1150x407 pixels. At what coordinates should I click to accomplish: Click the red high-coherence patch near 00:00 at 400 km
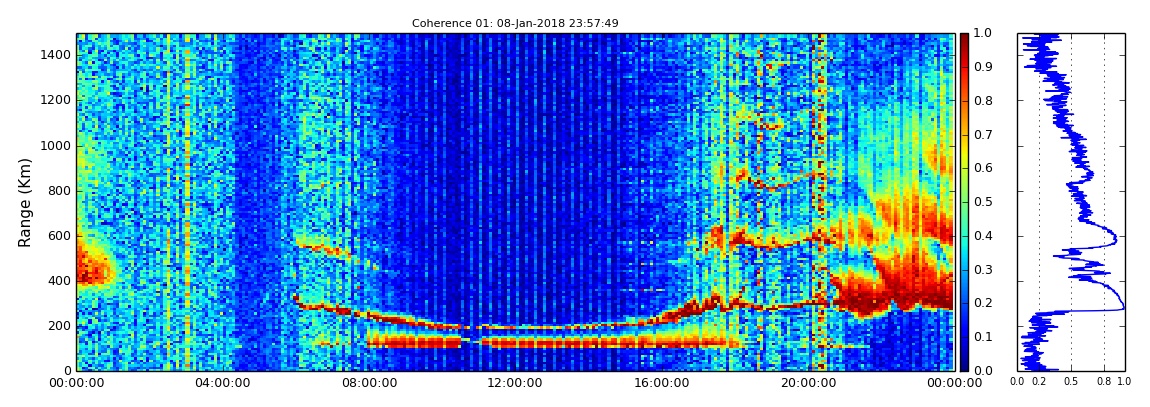click(93, 268)
